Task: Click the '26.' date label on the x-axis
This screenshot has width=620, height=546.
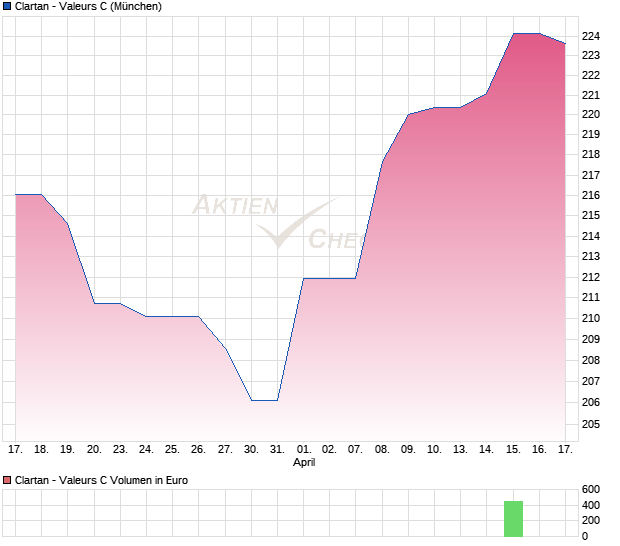Action: (198, 450)
